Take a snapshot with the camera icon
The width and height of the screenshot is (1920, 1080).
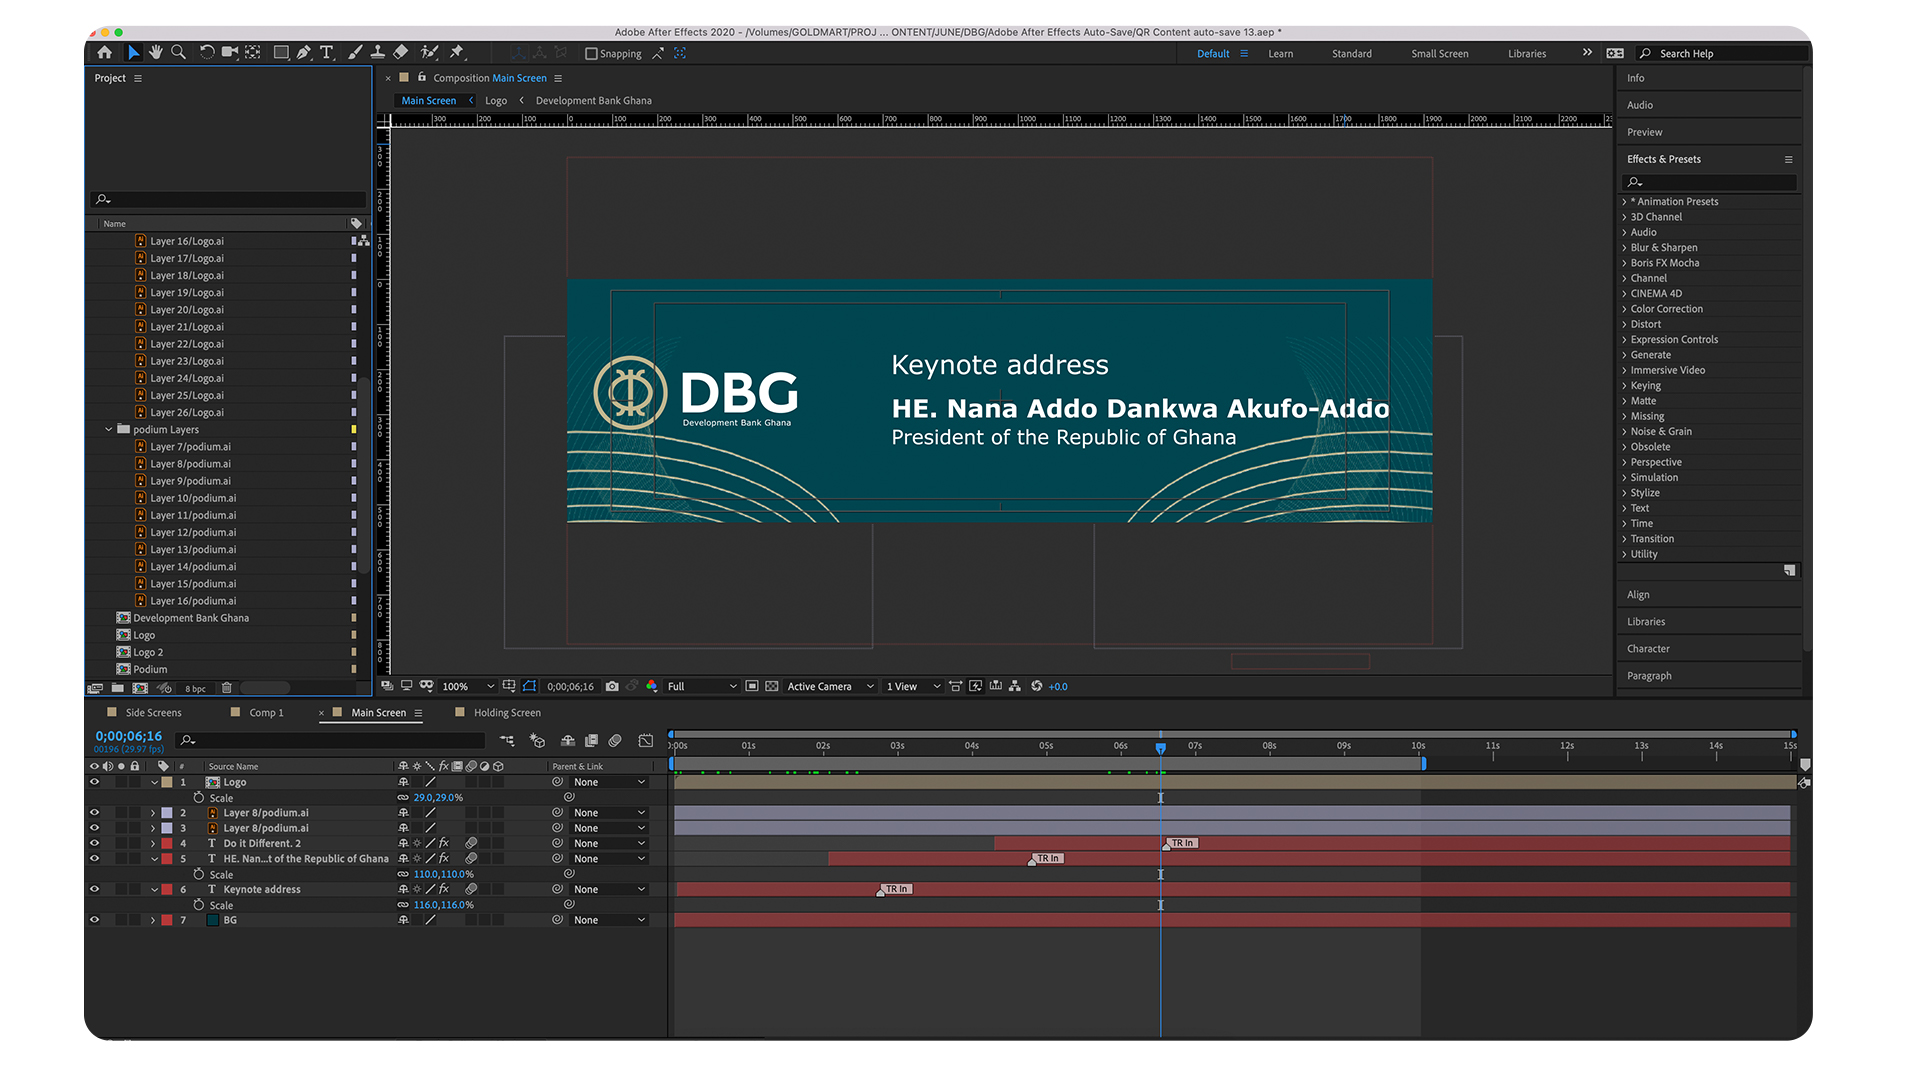click(x=612, y=687)
